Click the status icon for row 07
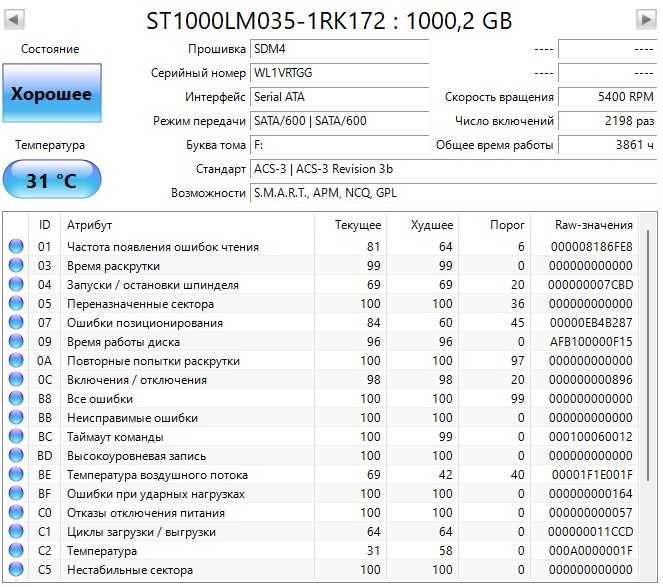The image size is (663, 587). coord(16,323)
